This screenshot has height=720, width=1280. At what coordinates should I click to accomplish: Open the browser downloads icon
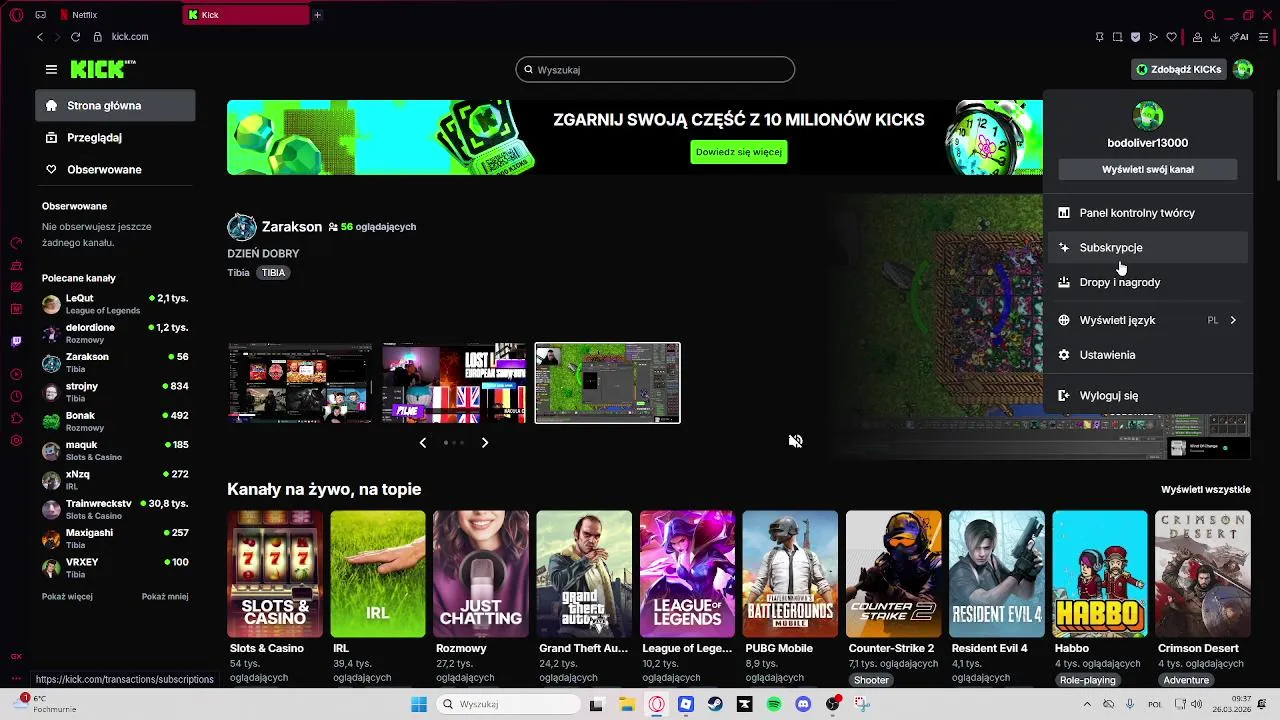(1215, 37)
